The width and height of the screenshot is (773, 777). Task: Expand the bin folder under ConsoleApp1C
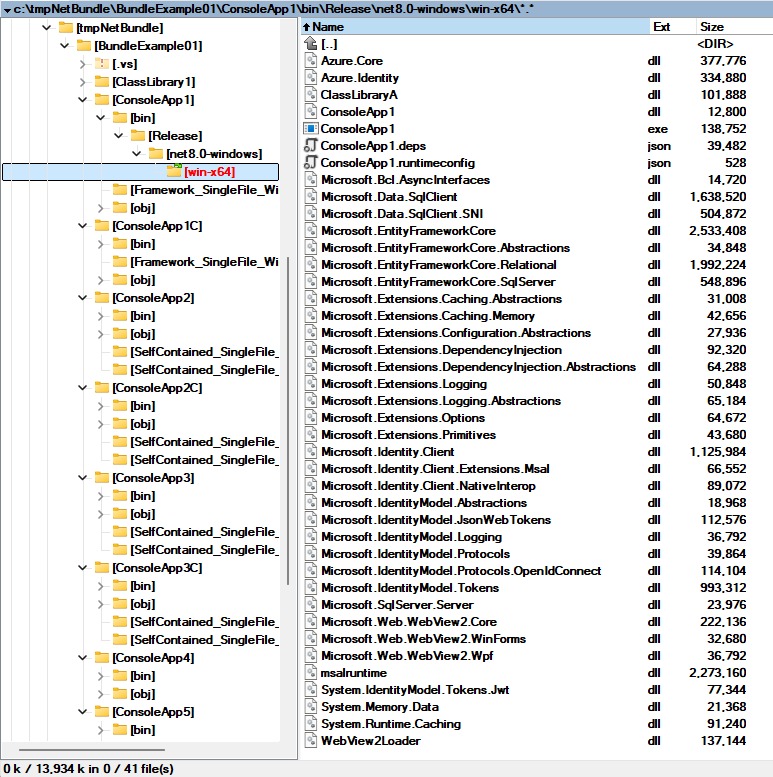(101, 244)
